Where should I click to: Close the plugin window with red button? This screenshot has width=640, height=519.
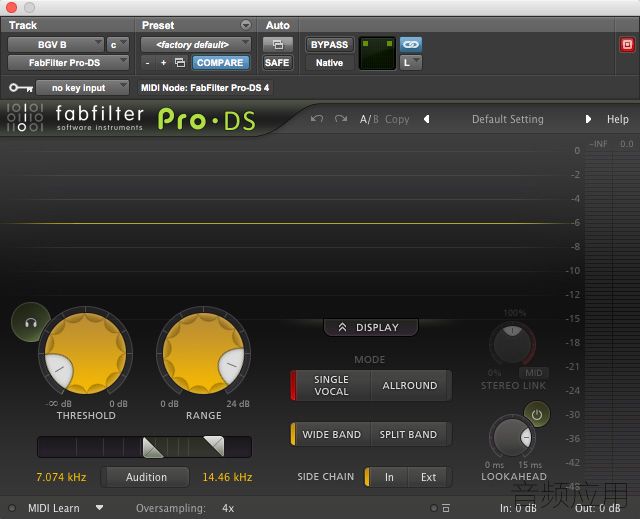pyautogui.click(x=12, y=7)
